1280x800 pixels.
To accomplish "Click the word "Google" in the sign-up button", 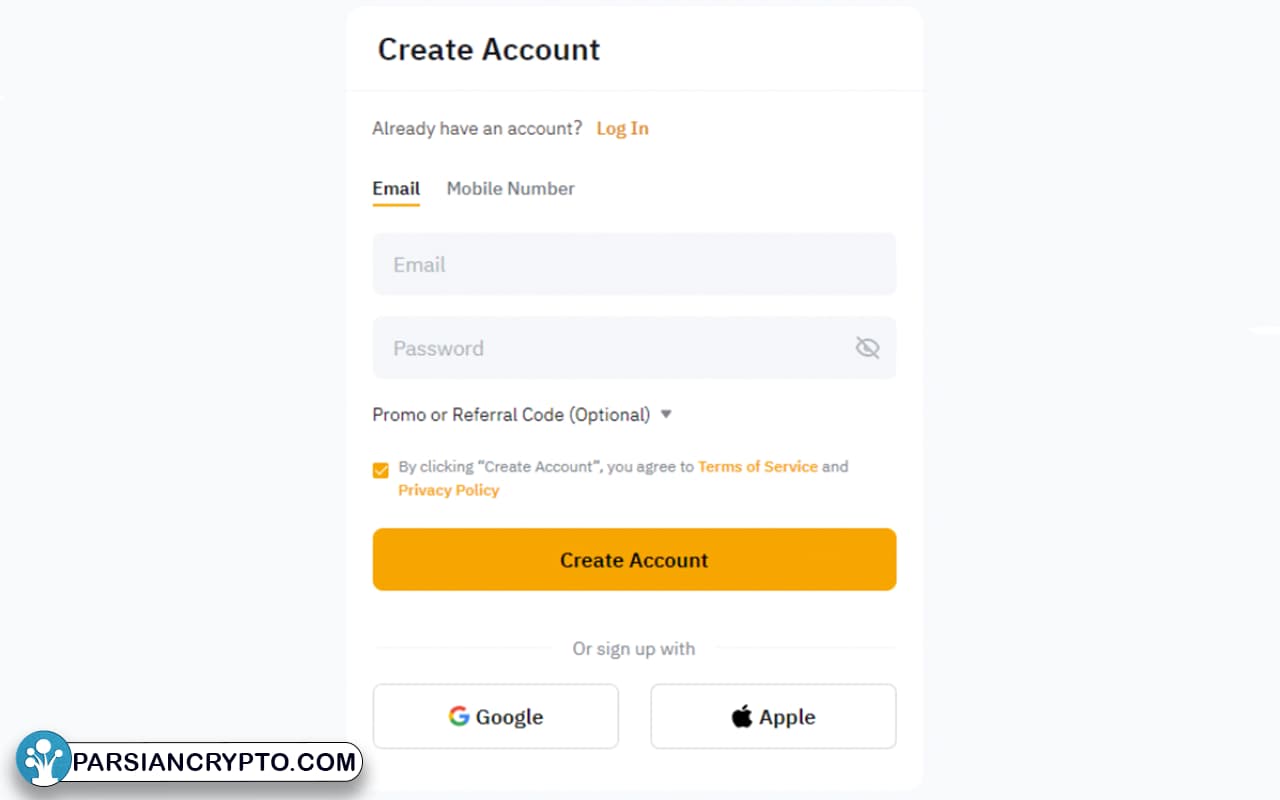I will [509, 717].
